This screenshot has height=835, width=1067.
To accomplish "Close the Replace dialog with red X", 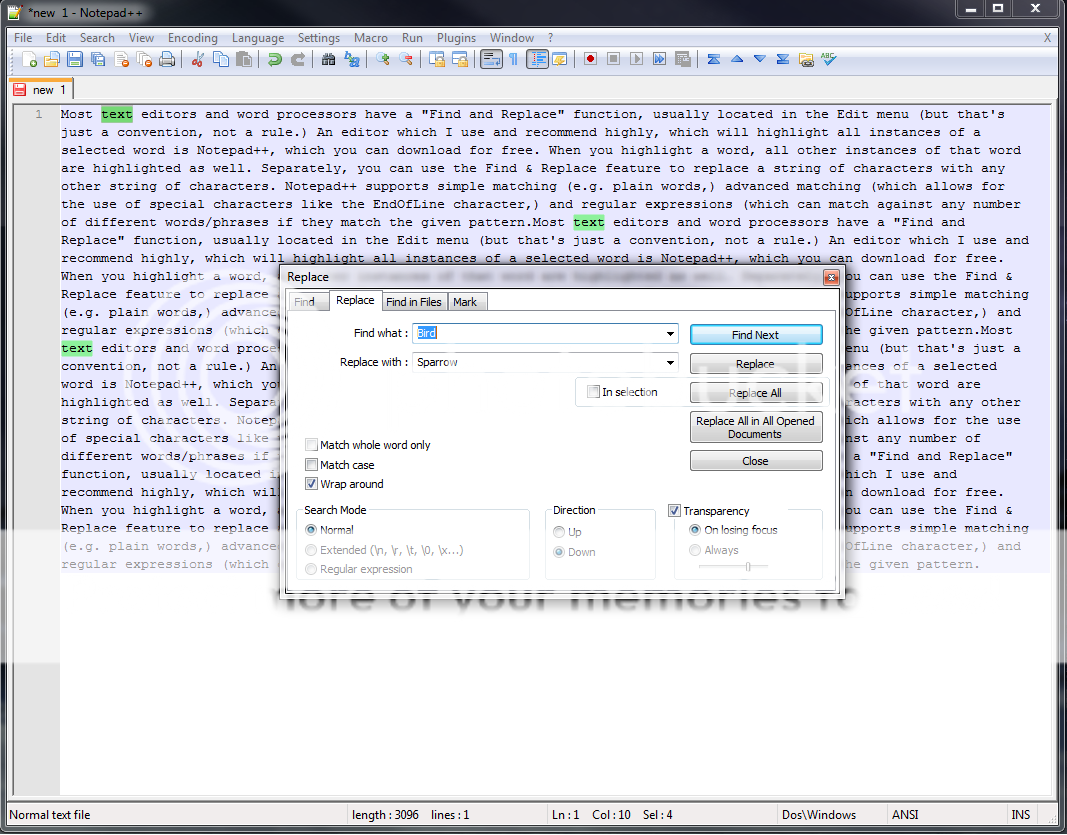I will point(830,277).
